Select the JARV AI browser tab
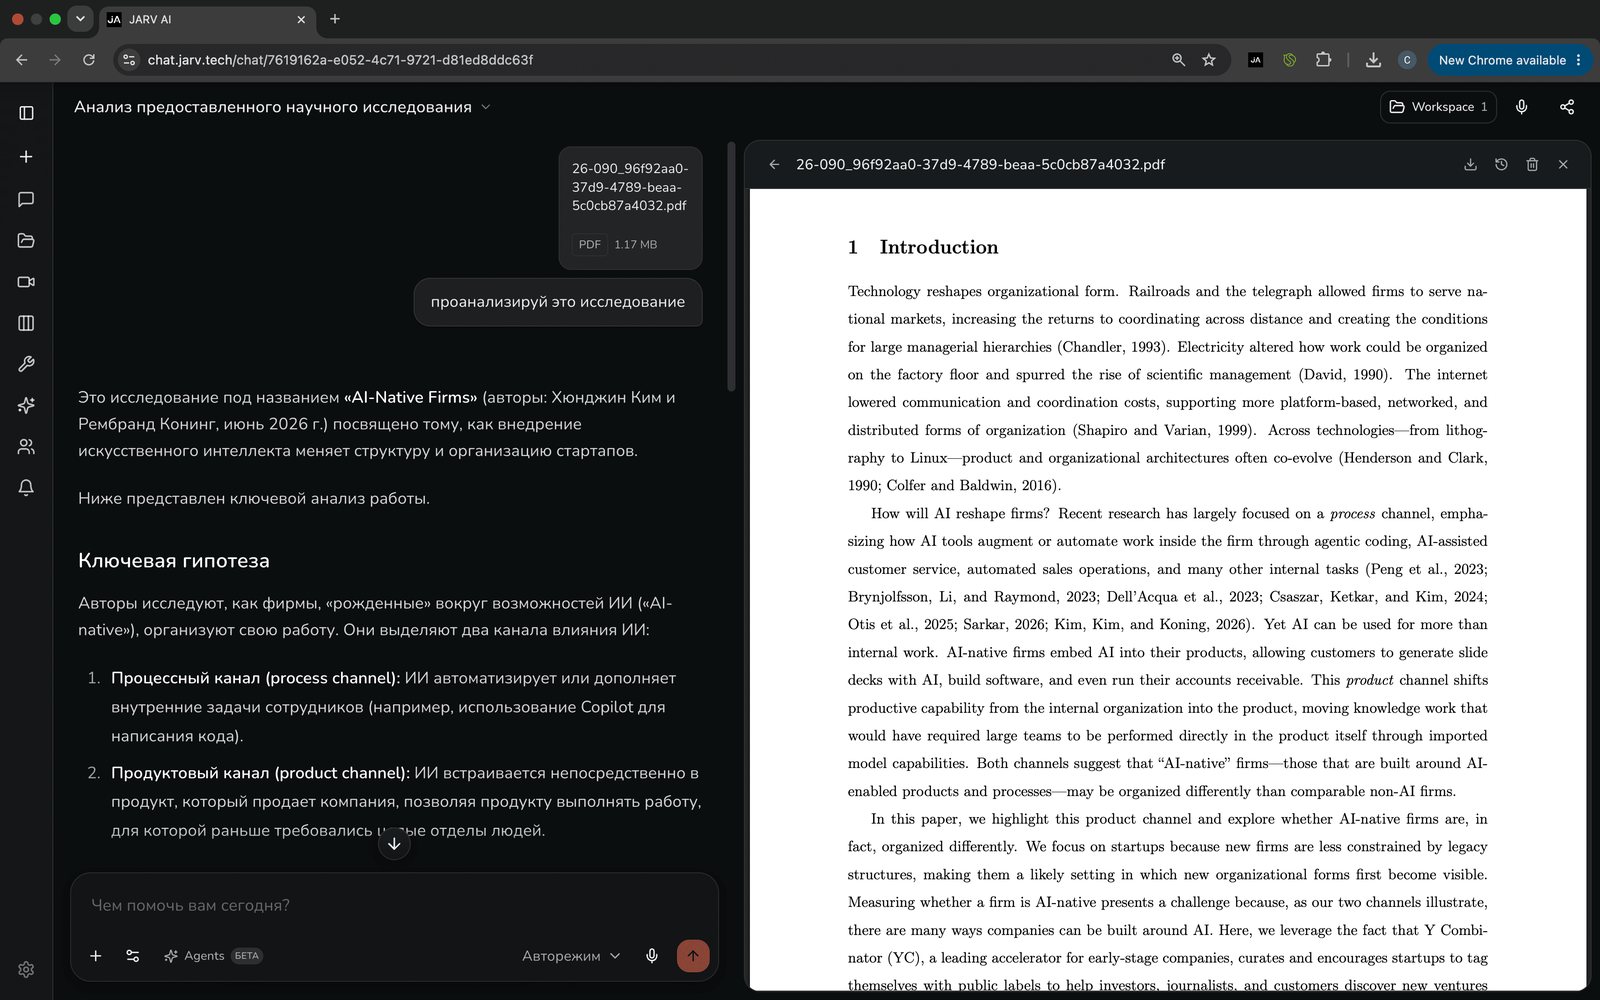Image resolution: width=1600 pixels, height=1000 pixels. tap(207, 19)
